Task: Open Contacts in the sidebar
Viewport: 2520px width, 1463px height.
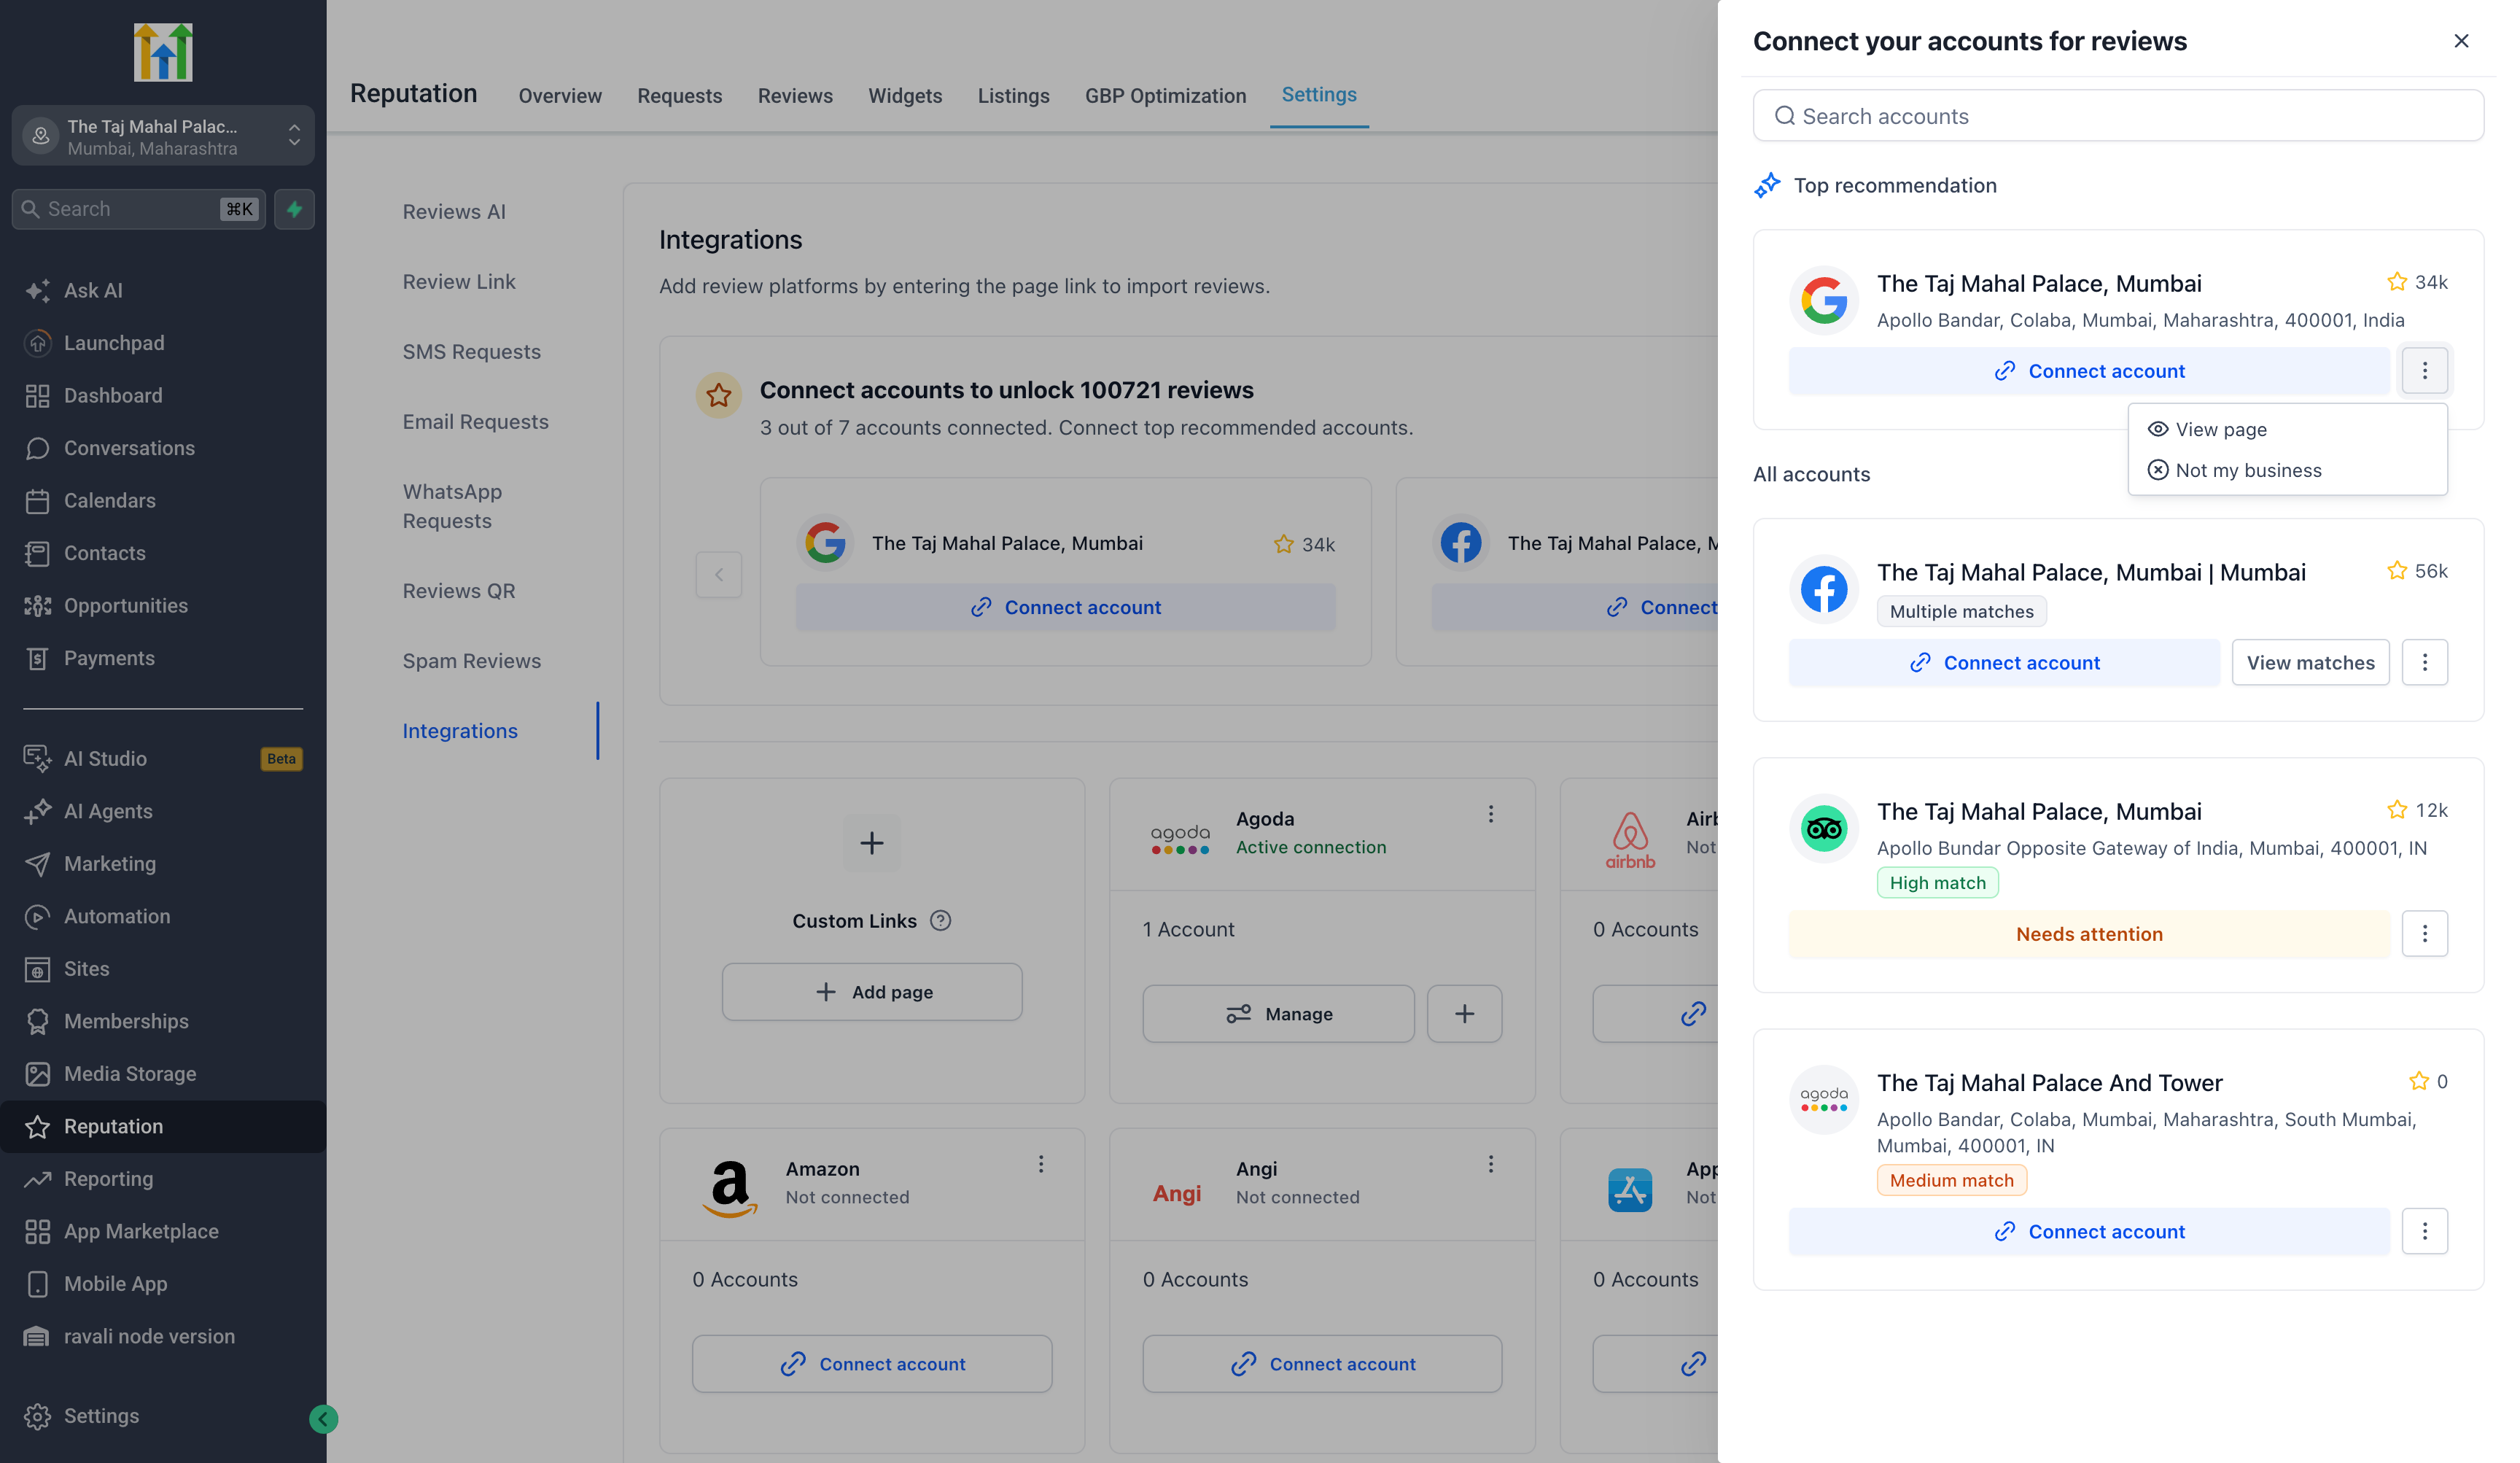Action: [x=163, y=553]
